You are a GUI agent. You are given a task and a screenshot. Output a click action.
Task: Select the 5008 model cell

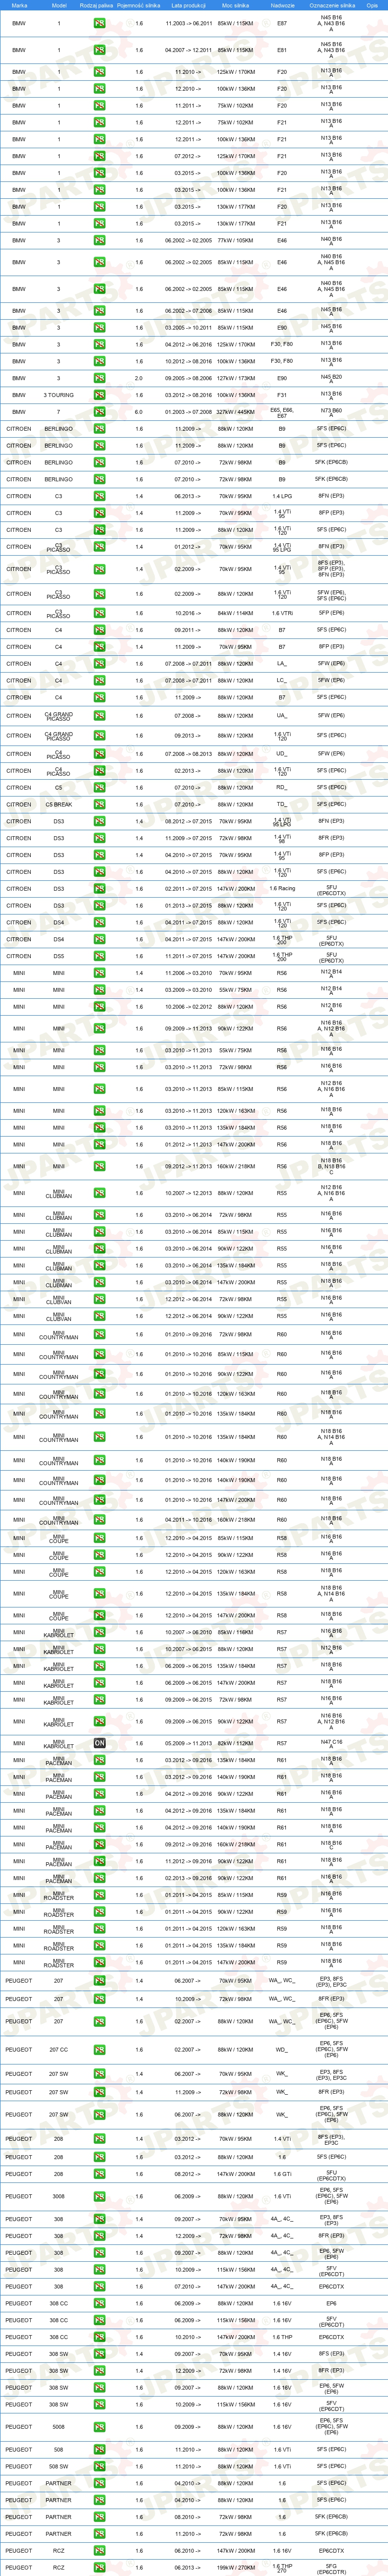[58, 2427]
